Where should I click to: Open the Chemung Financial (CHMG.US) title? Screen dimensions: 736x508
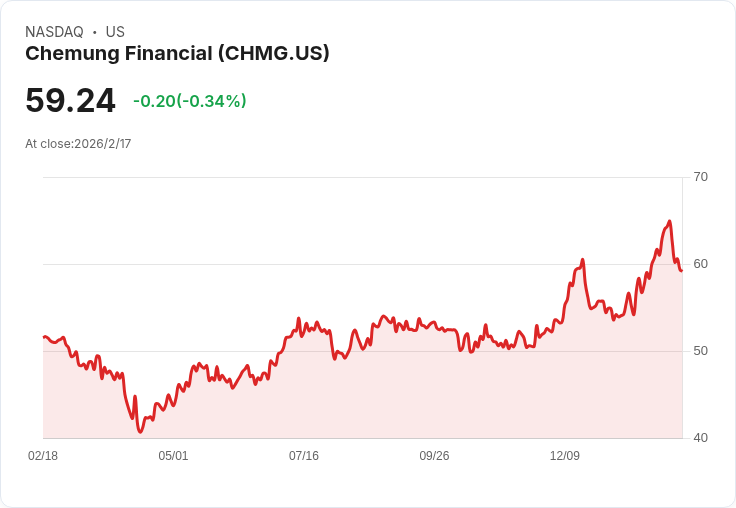point(177,54)
